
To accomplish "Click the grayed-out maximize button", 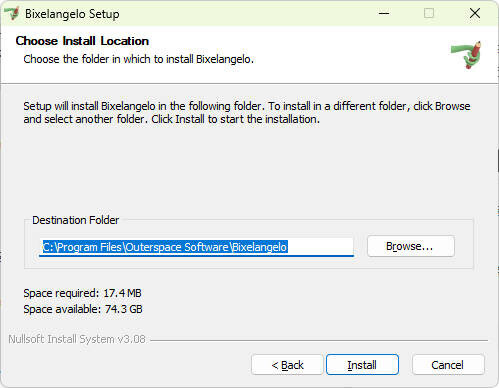I will point(429,13).
